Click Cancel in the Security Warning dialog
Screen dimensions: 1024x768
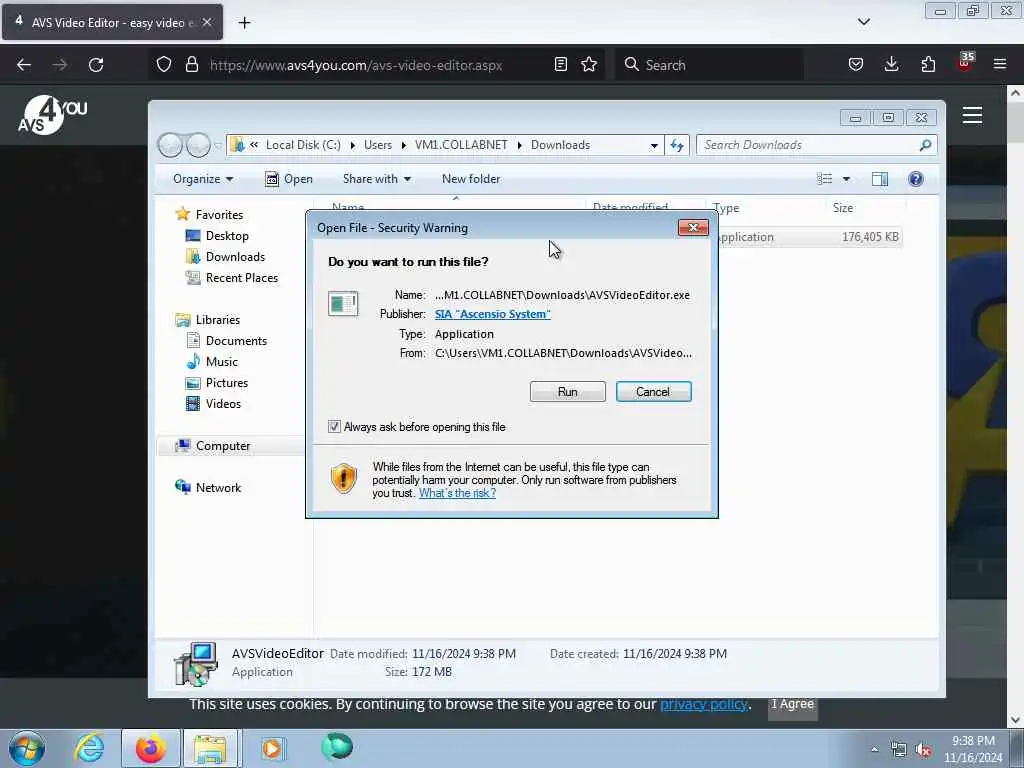653,392
